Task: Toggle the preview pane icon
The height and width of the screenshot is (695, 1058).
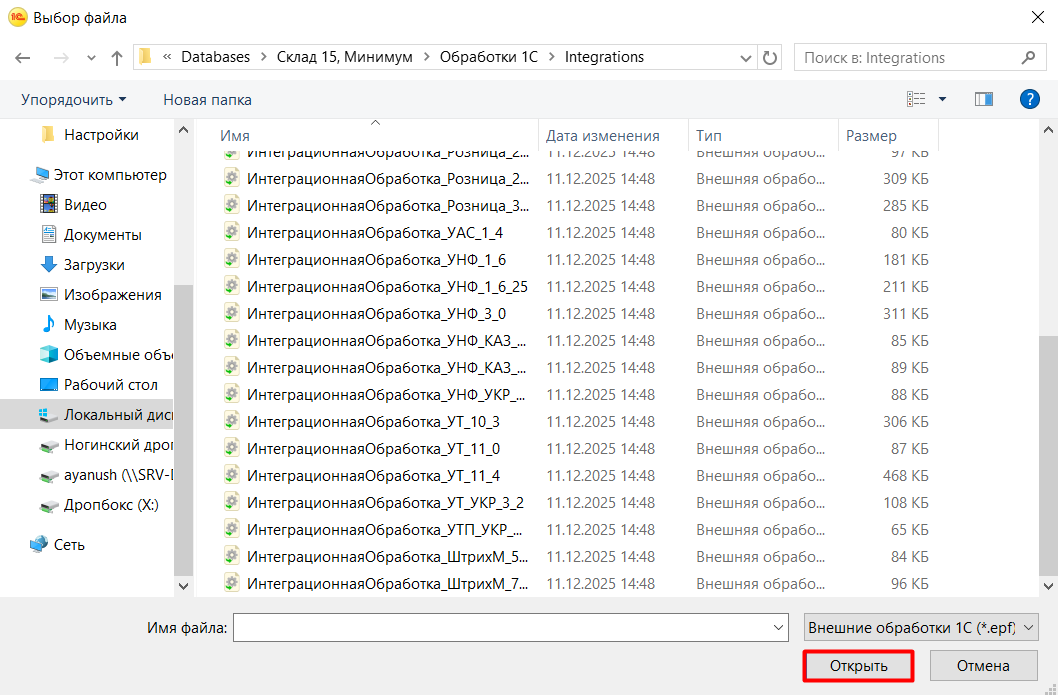Action: [x=984, y=100]
